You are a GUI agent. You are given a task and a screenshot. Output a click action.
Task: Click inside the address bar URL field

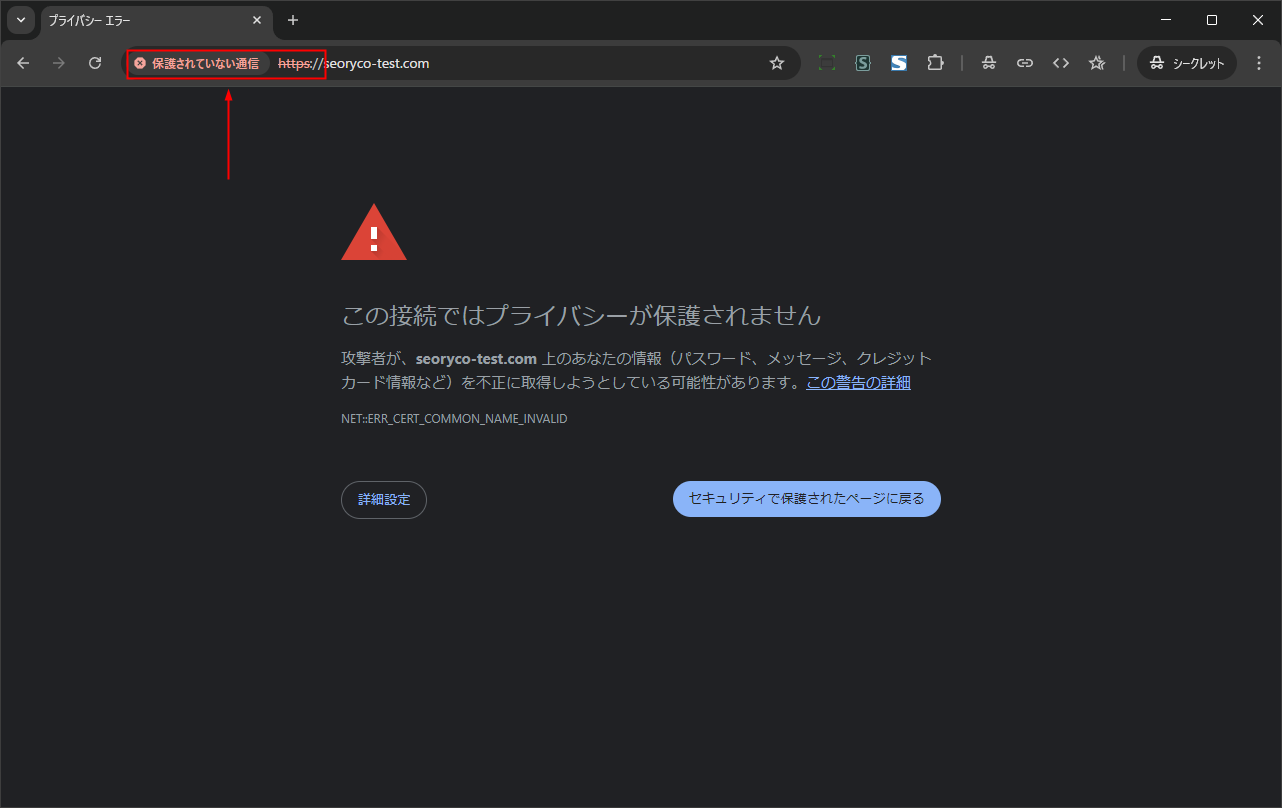[500, 62]
